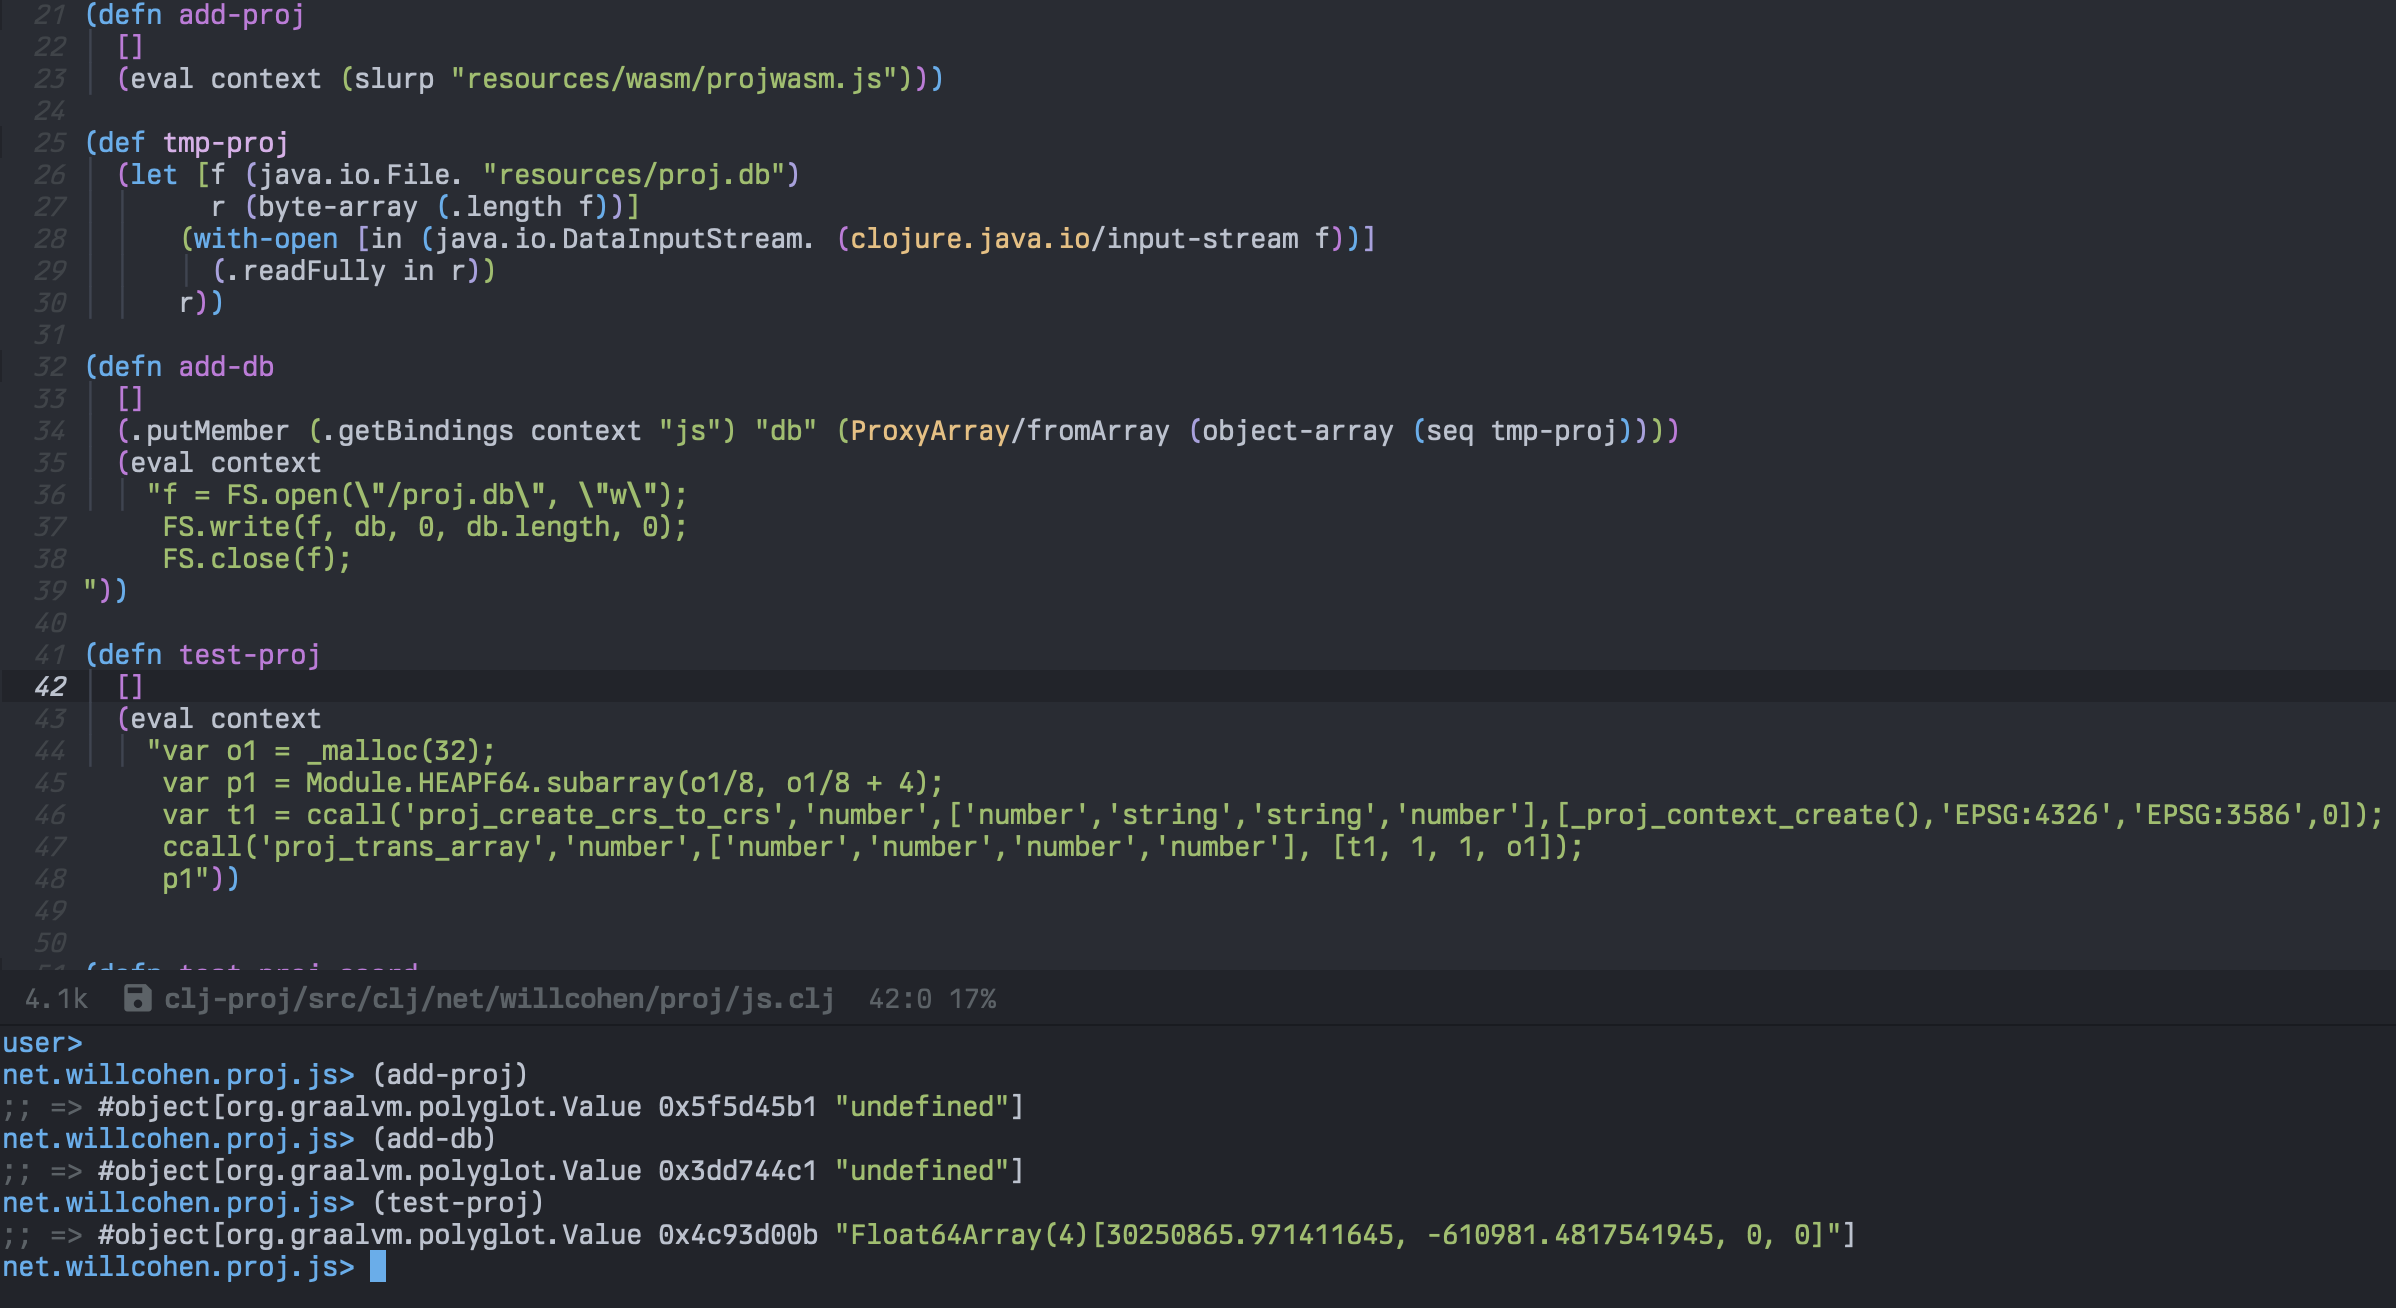Image resolution: width=2396 pixels, height=1308 pixels.
Task: Click the (test-proj) command in REPL history
Action: [458, 1203]
